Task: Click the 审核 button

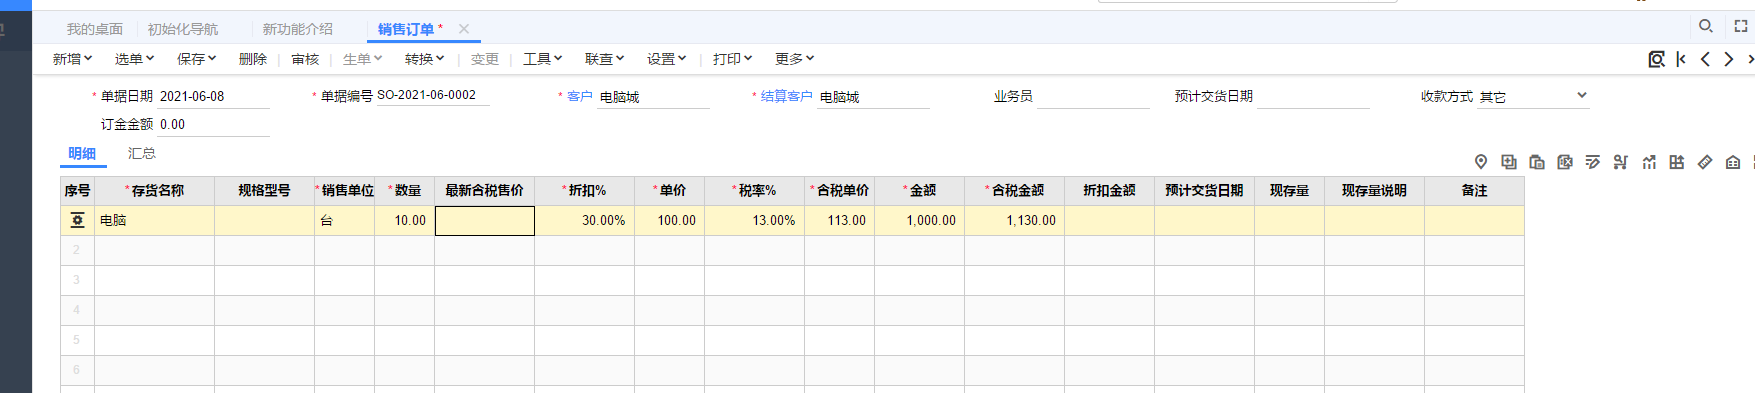Action: pyautogui.click(x=305, y=59)
